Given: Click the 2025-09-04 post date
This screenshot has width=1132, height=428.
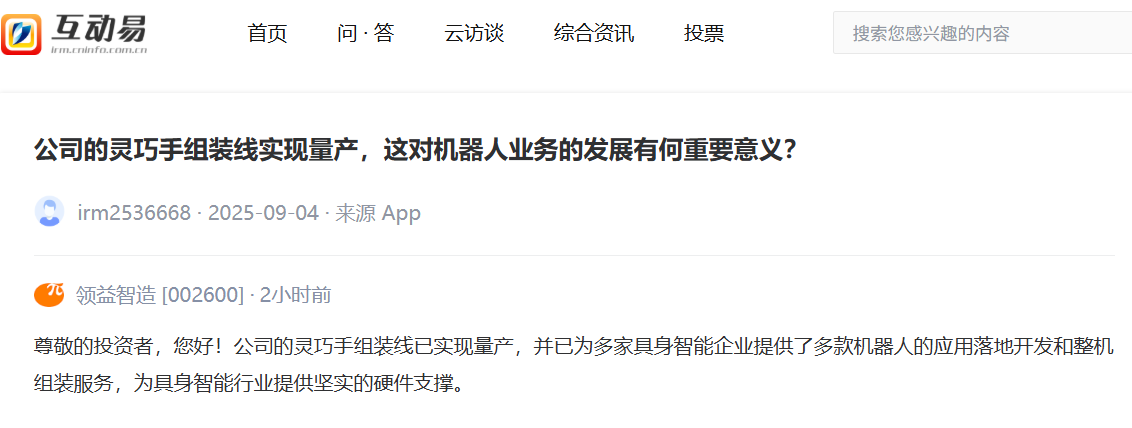Looking at the screenshot, I should [263, 213].
